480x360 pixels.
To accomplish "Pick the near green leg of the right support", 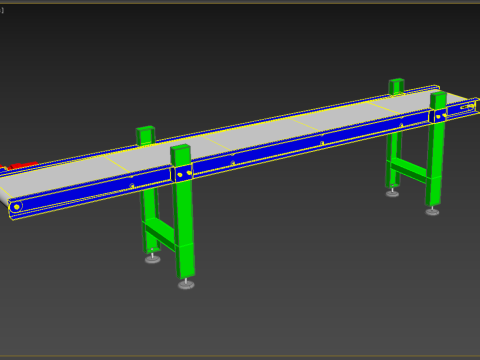I will pyautogui.click(x=436, y=150).
